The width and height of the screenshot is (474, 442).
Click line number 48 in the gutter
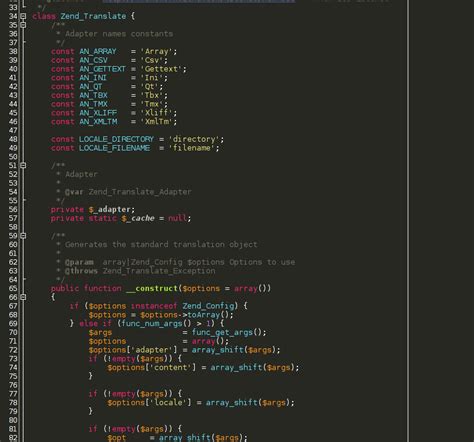click(13, 139)
